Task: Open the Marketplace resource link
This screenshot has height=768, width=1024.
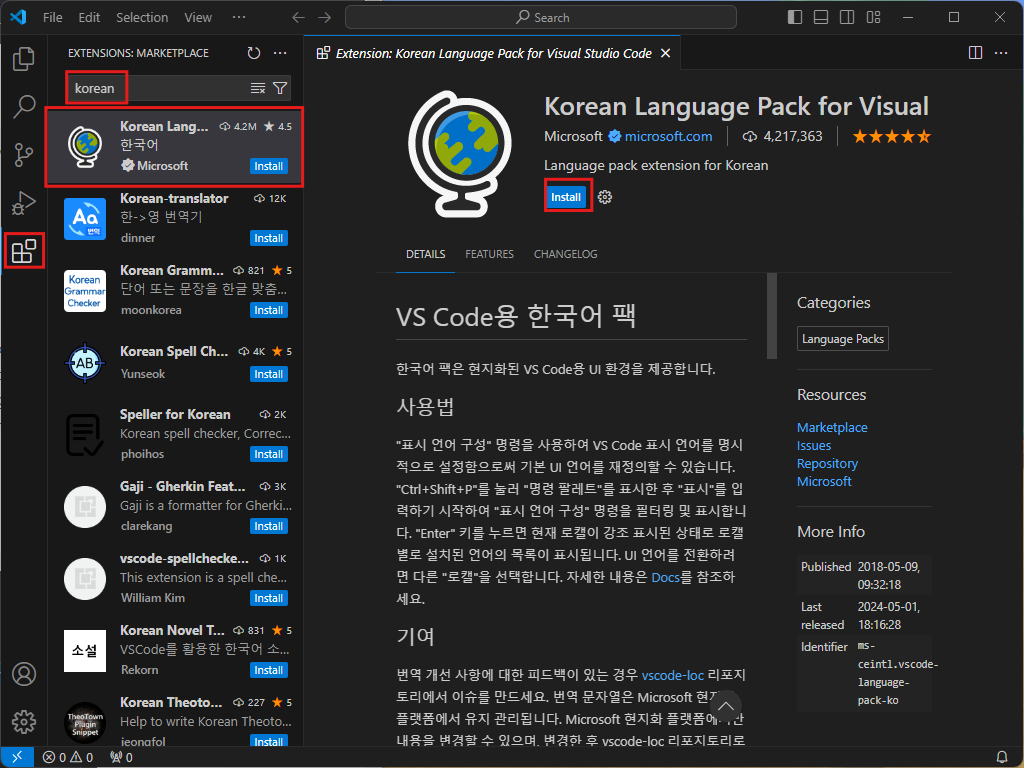Action: (832, 427)
